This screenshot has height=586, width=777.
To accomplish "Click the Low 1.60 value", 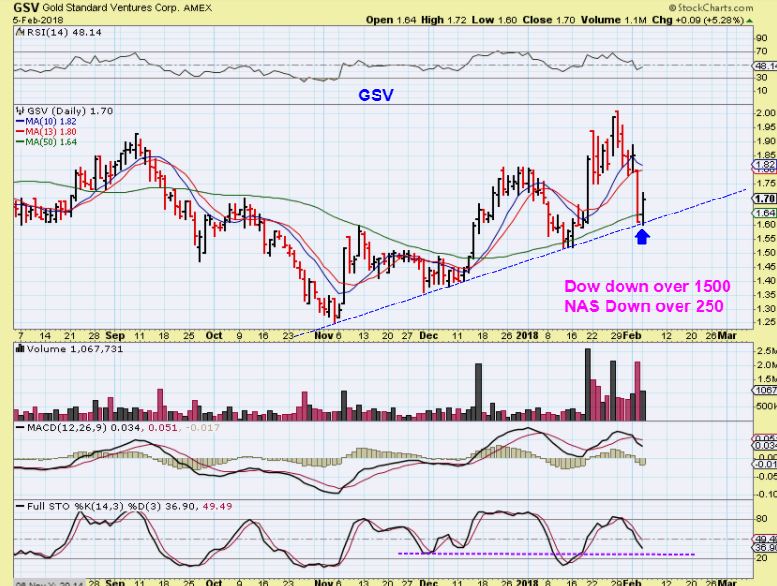I will (x=494, y=20).
